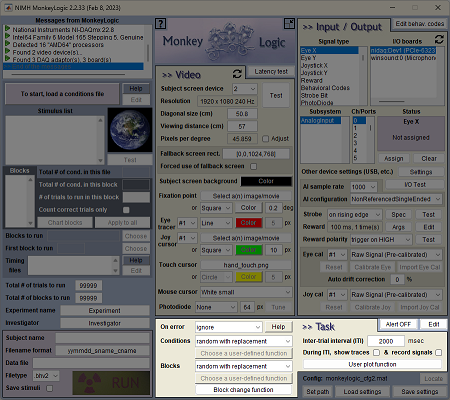Image resolution: width=450 pixels, height=400 pixels.
Task: Click Clear button for Eye X
Action: click(429, 159)
